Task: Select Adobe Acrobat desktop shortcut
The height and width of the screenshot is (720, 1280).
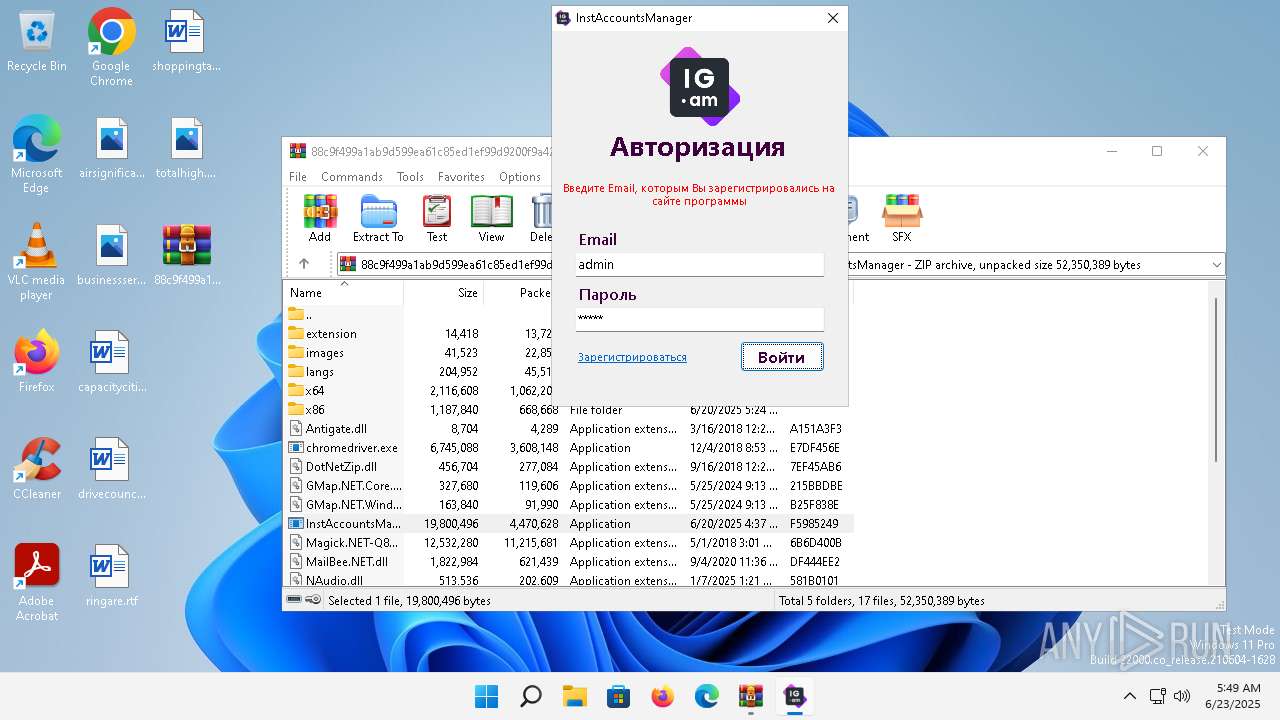Action: coord(37,582)
